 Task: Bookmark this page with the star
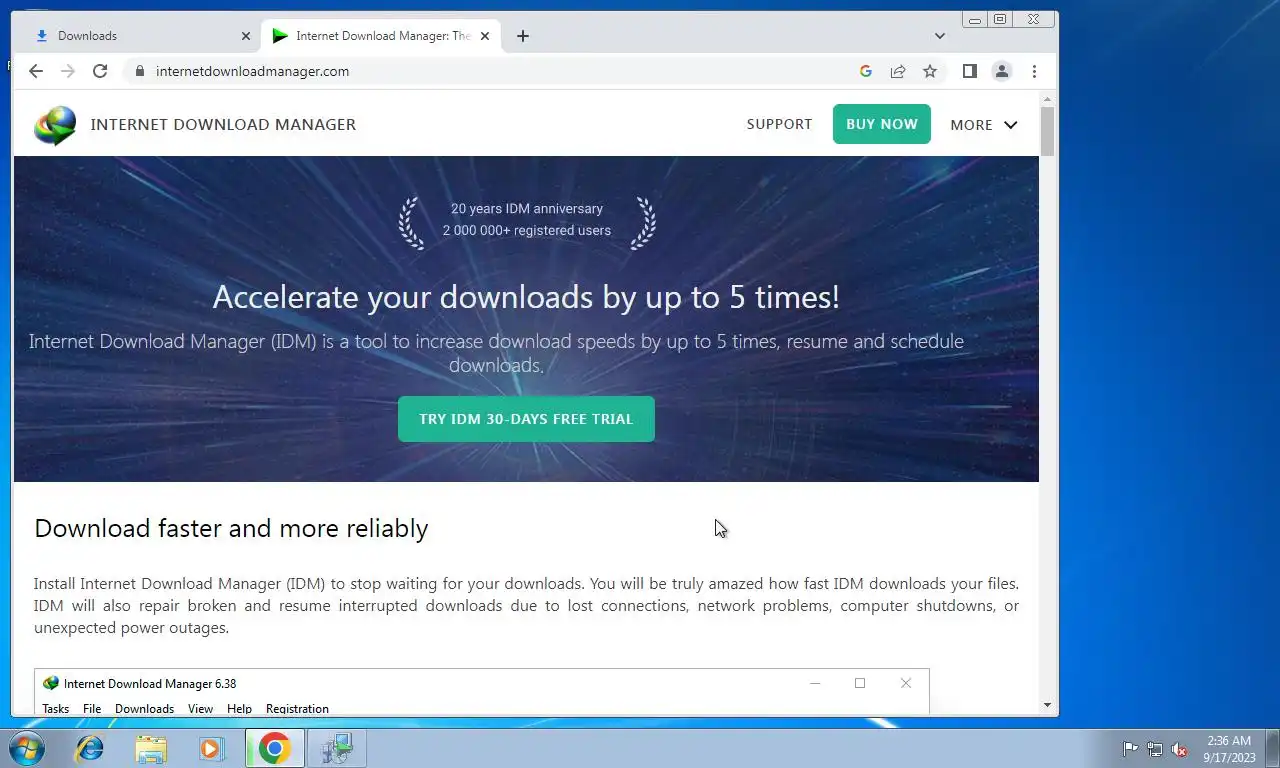[x=930, y=71]
